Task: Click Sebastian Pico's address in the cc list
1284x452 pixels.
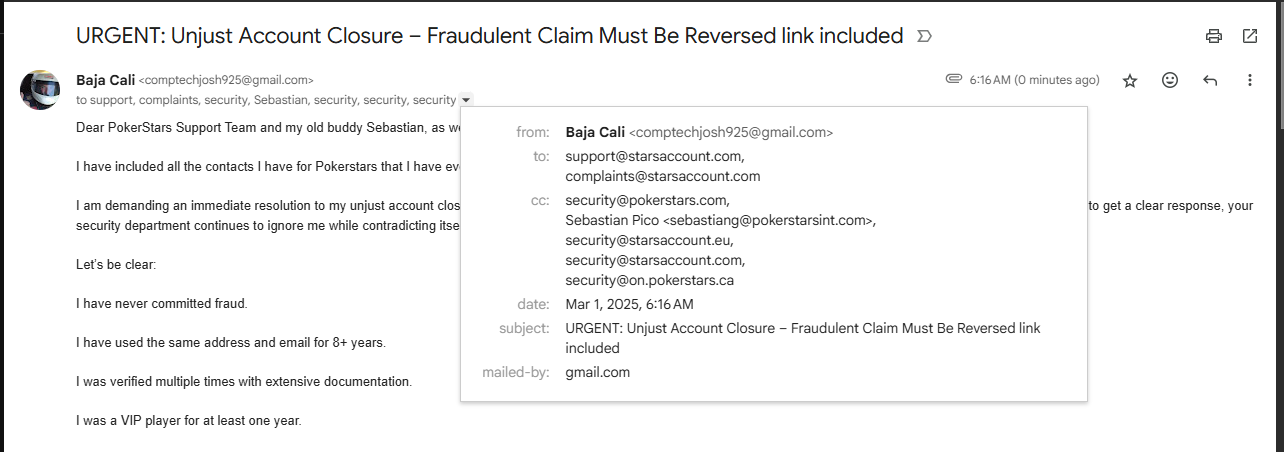Action: (720, 220)
